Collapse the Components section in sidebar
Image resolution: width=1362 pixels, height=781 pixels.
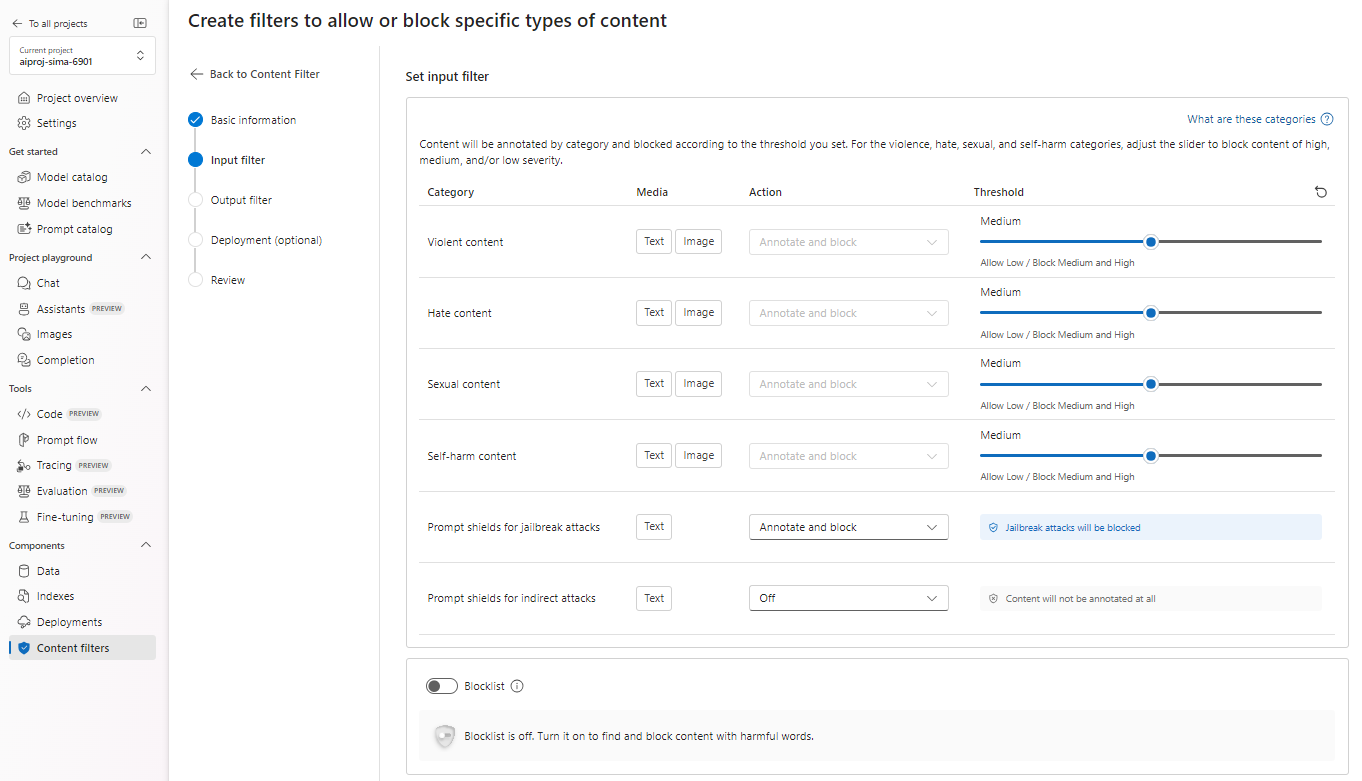coord(146,546)
